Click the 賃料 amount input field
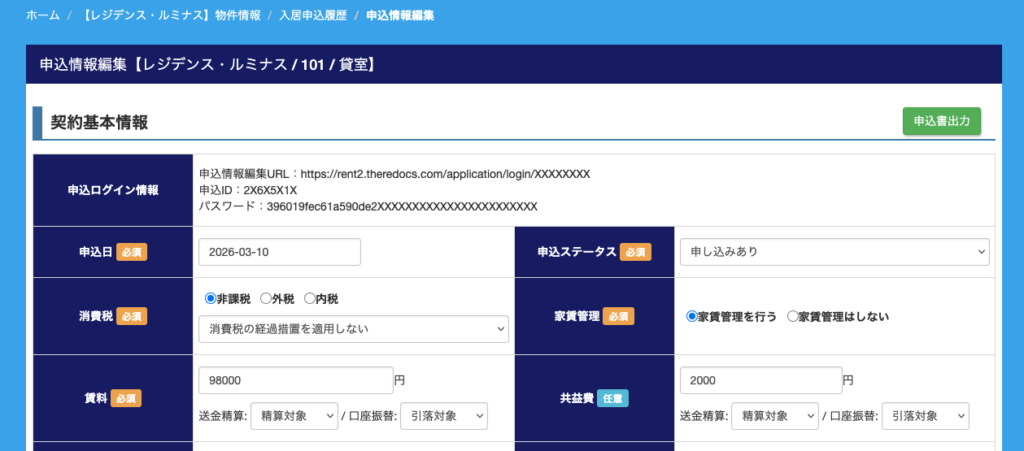This screenshot has height=451, width=1024. [x=296, y=381]
